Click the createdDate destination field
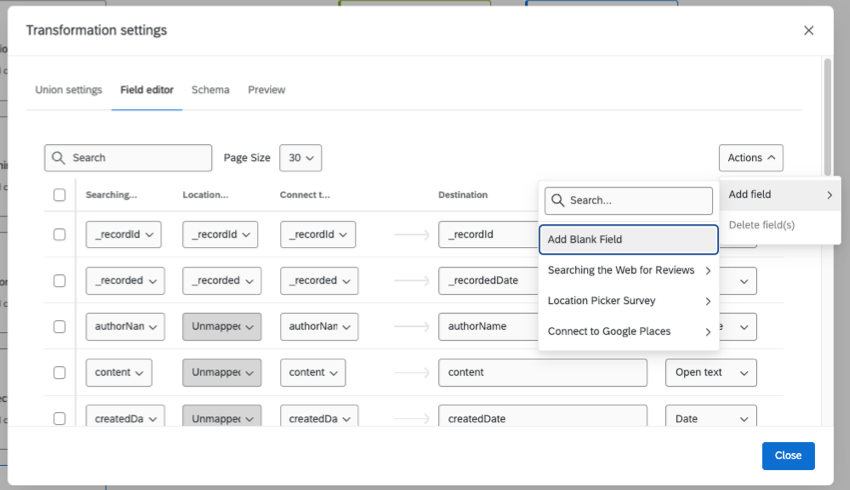This screenshot has width=850, height=490. click(x=543, y=417)
